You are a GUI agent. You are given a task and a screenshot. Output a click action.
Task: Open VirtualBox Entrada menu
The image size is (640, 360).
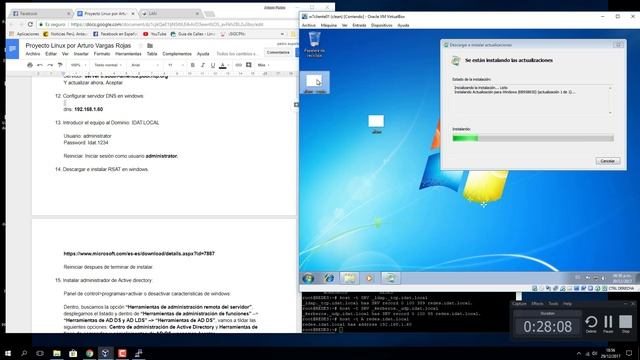(359, 25)
